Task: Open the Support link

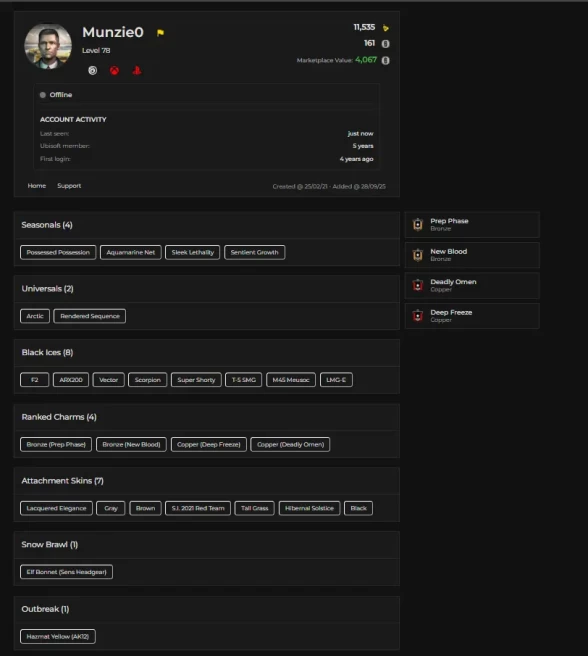Action: coord(69,186)
